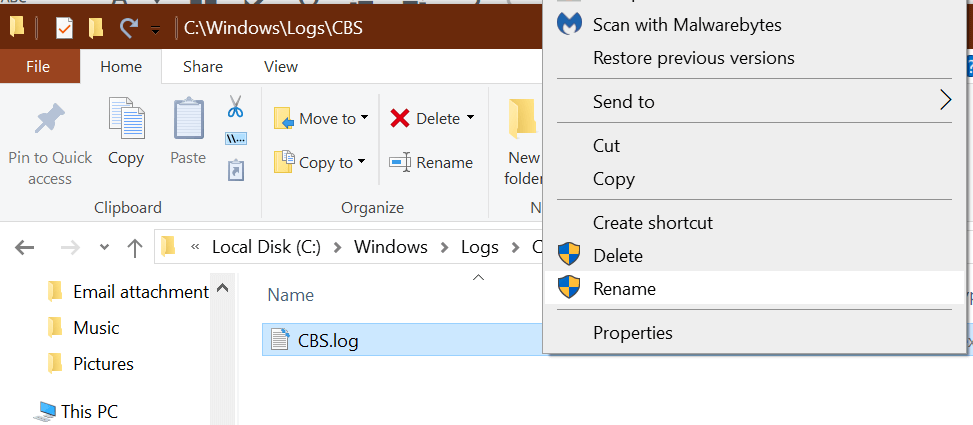Click the Copy button in Clipboard group
Viewport: 973px width, 425px height.
click(x=126, y=132)
